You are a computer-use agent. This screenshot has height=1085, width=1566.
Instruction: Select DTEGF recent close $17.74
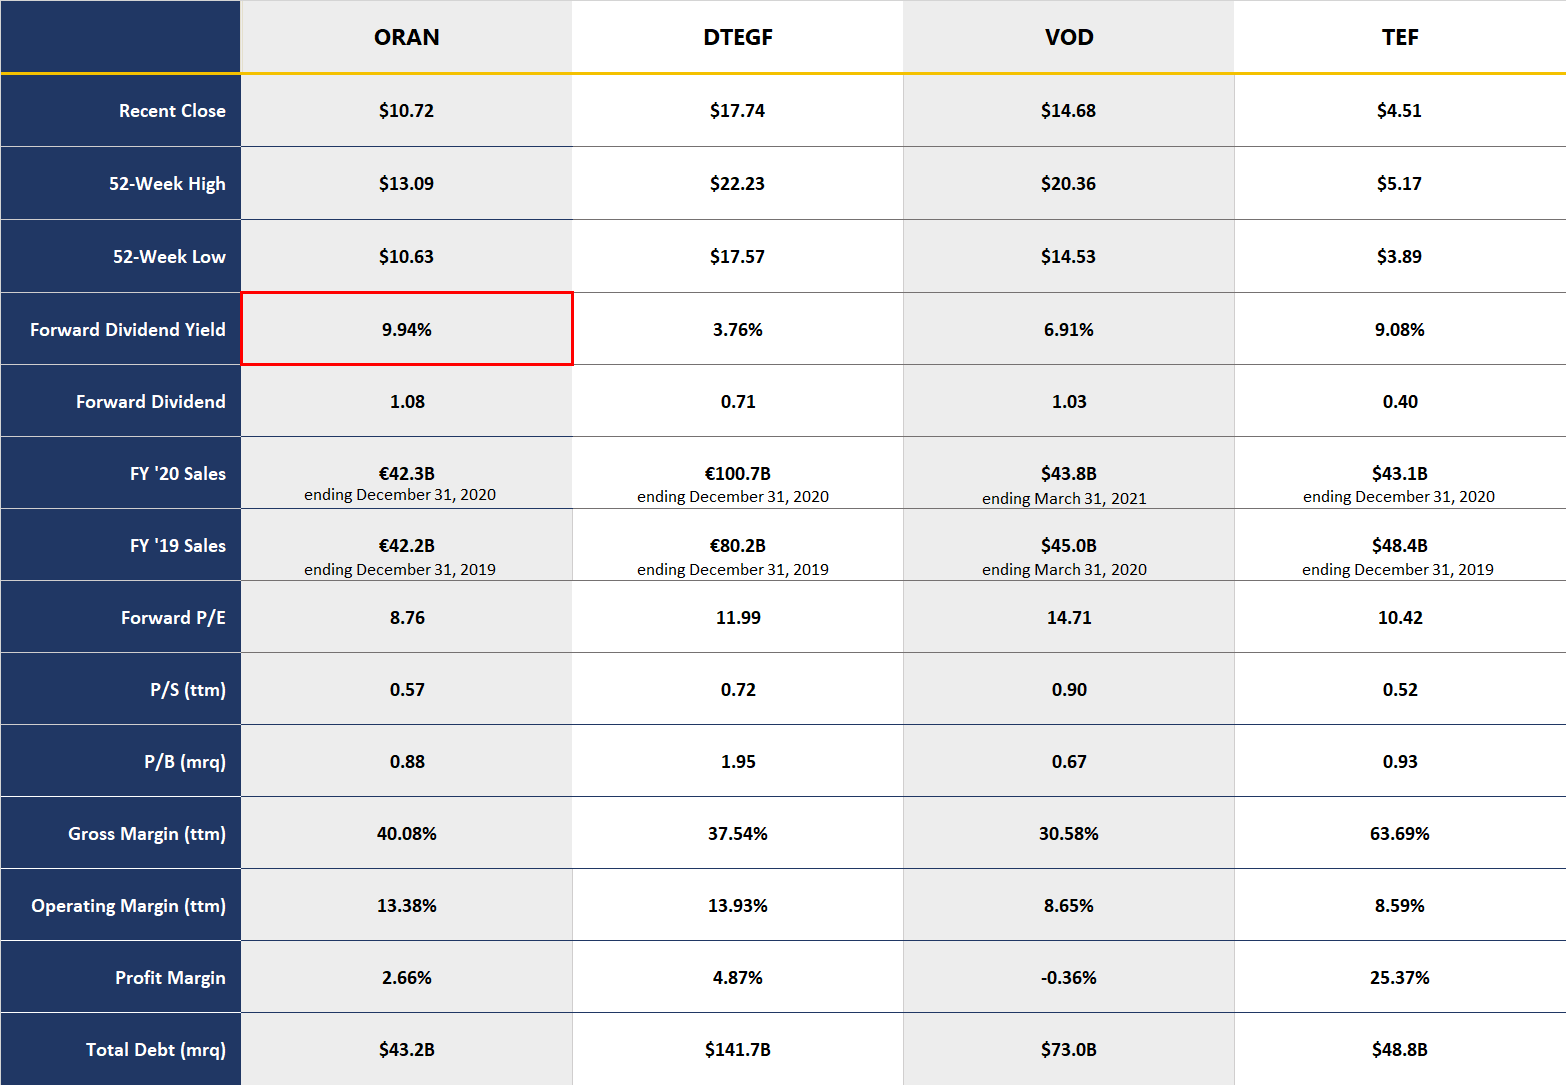(738, 111)
